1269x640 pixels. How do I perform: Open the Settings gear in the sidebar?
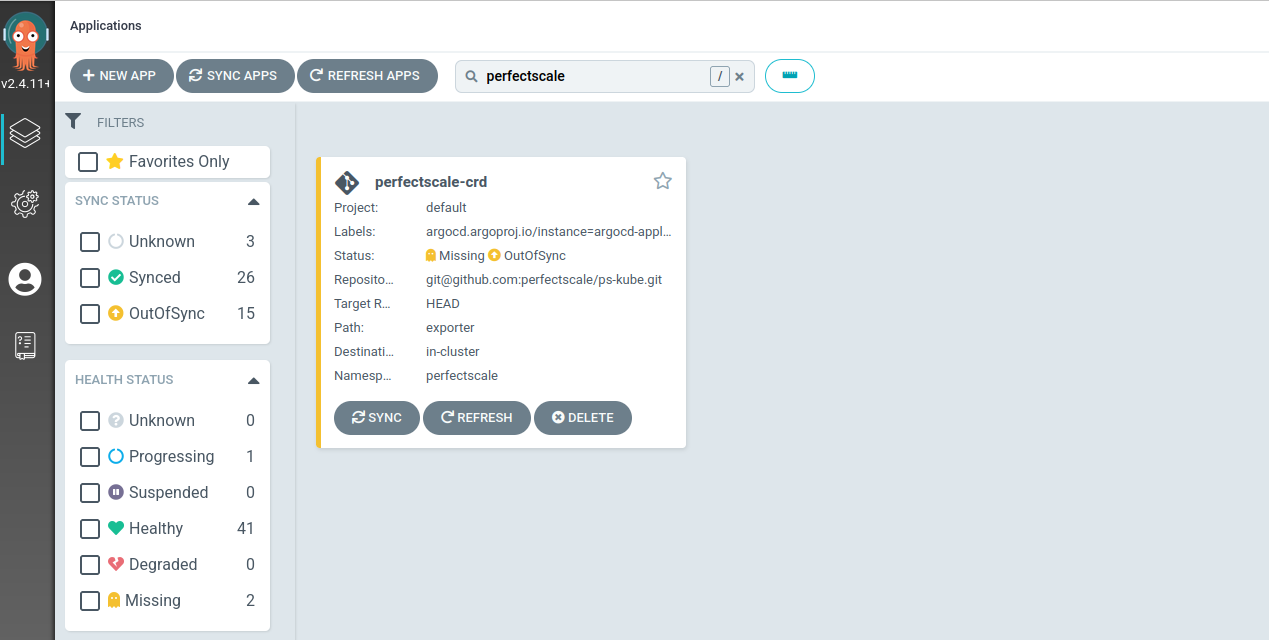click(x=25, y=204)
